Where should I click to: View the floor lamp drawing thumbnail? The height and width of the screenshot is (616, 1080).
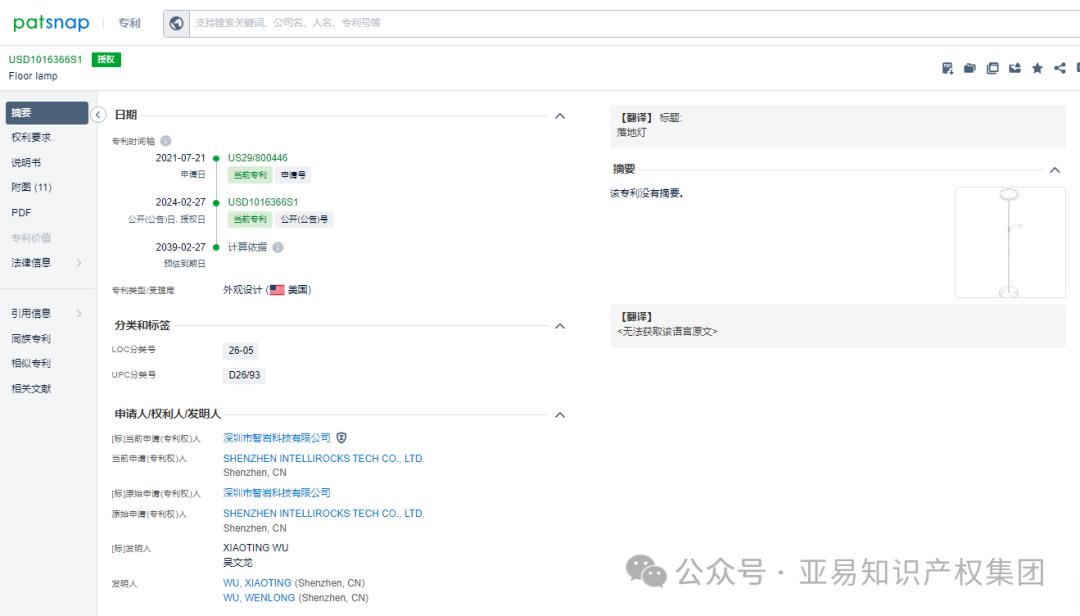[x=1010, y=242]
